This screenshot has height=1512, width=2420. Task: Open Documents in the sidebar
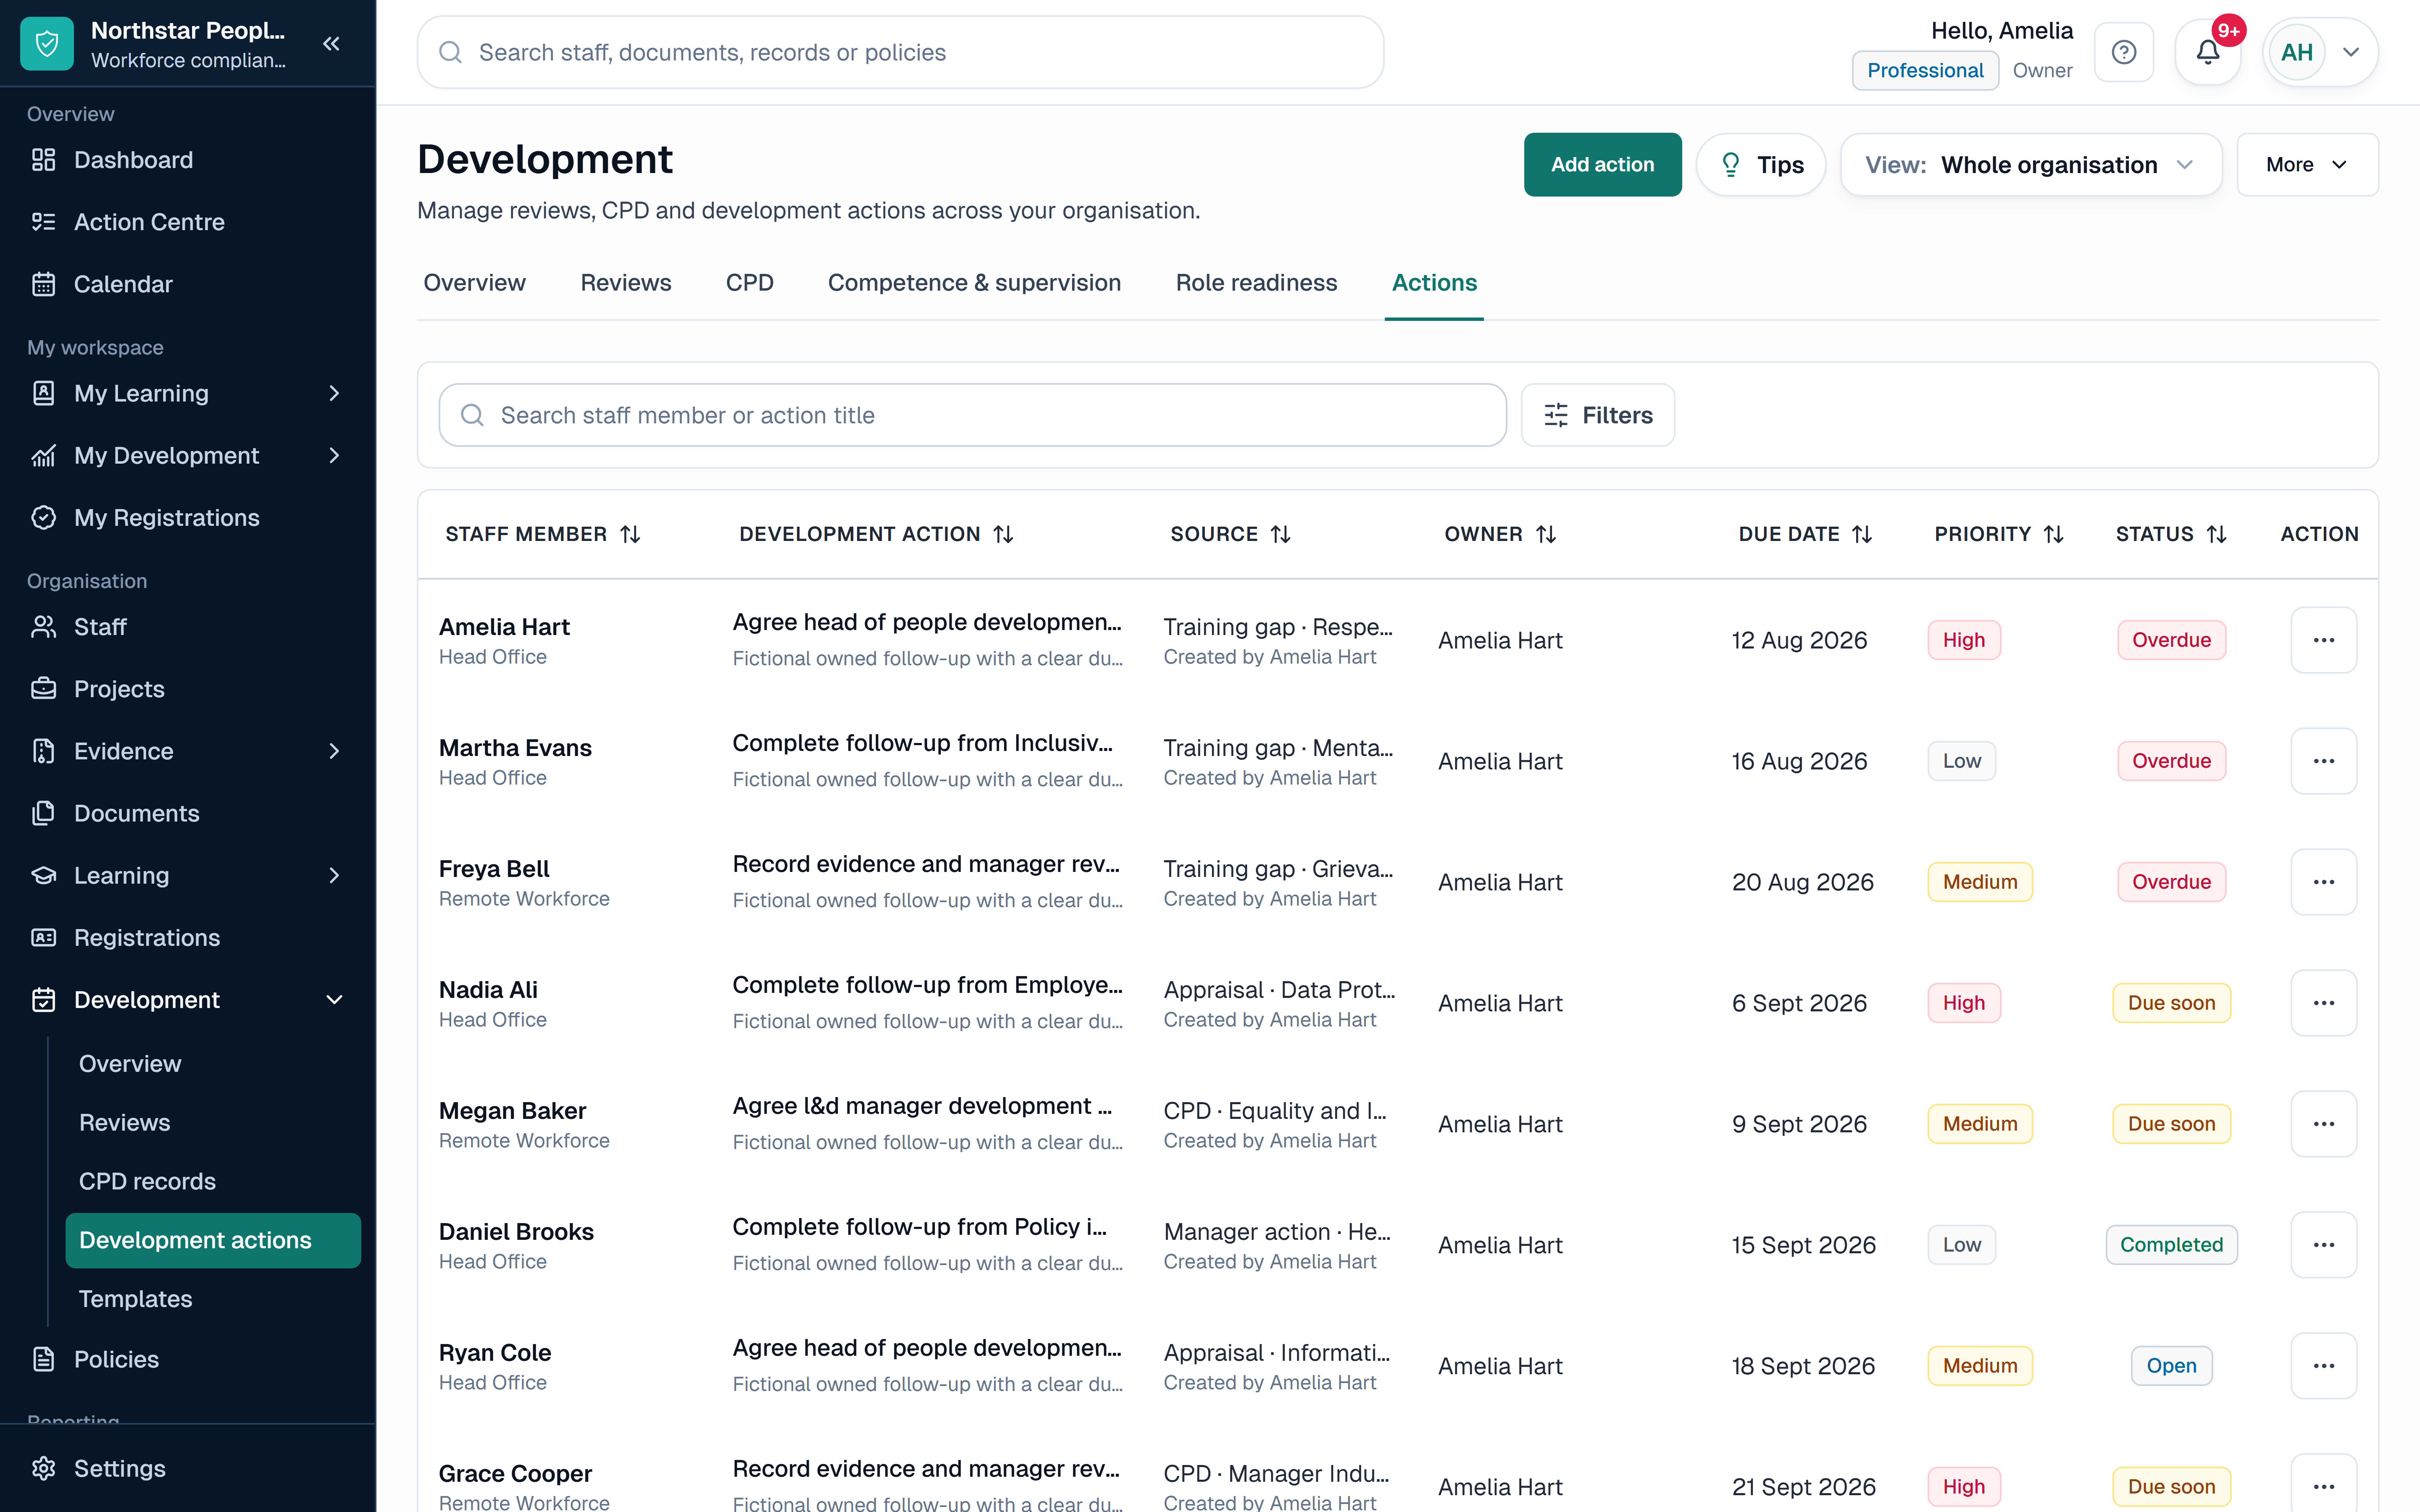point(188,813)
